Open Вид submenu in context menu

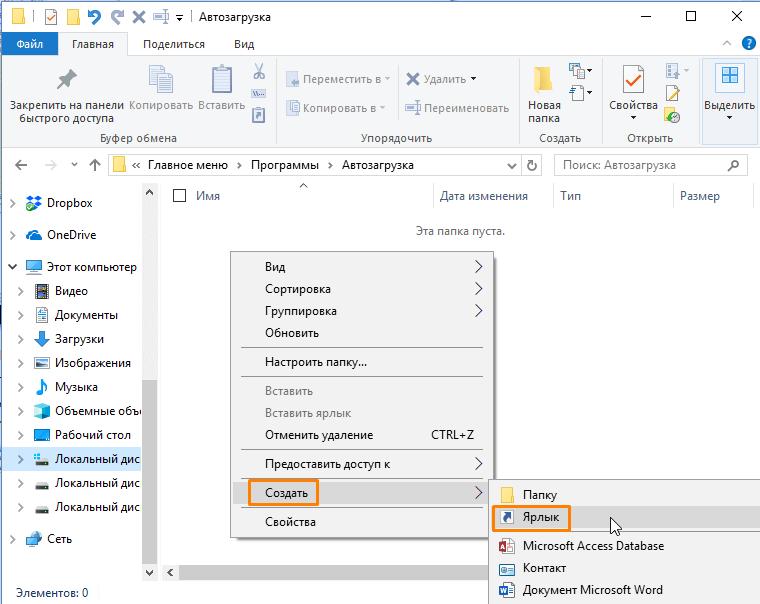click(x=362, y=267)
